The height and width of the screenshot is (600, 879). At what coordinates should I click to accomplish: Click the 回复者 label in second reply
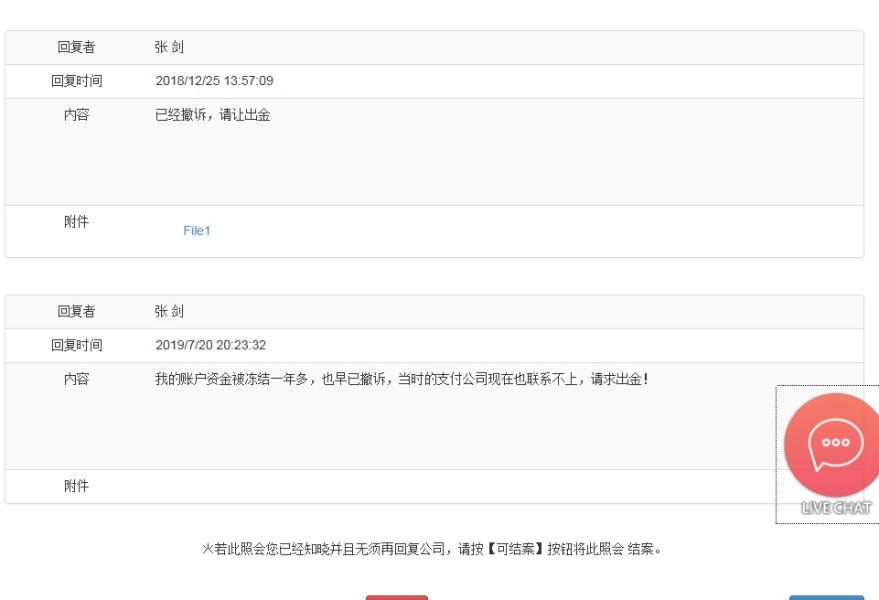click(x=76, y=311)
